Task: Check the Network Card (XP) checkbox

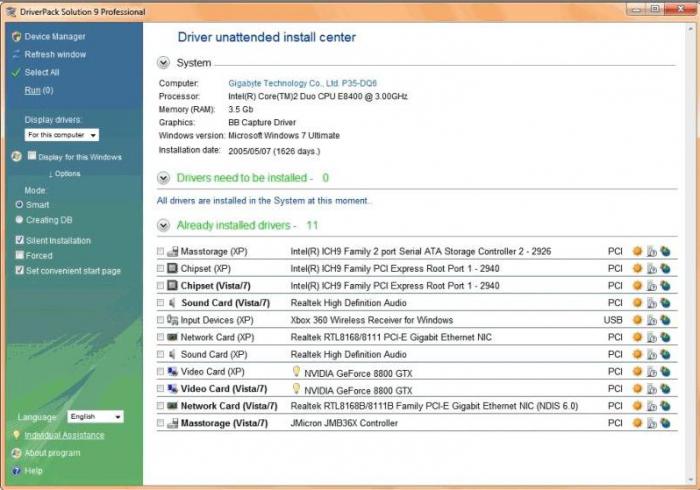Action: pos(160,337)
